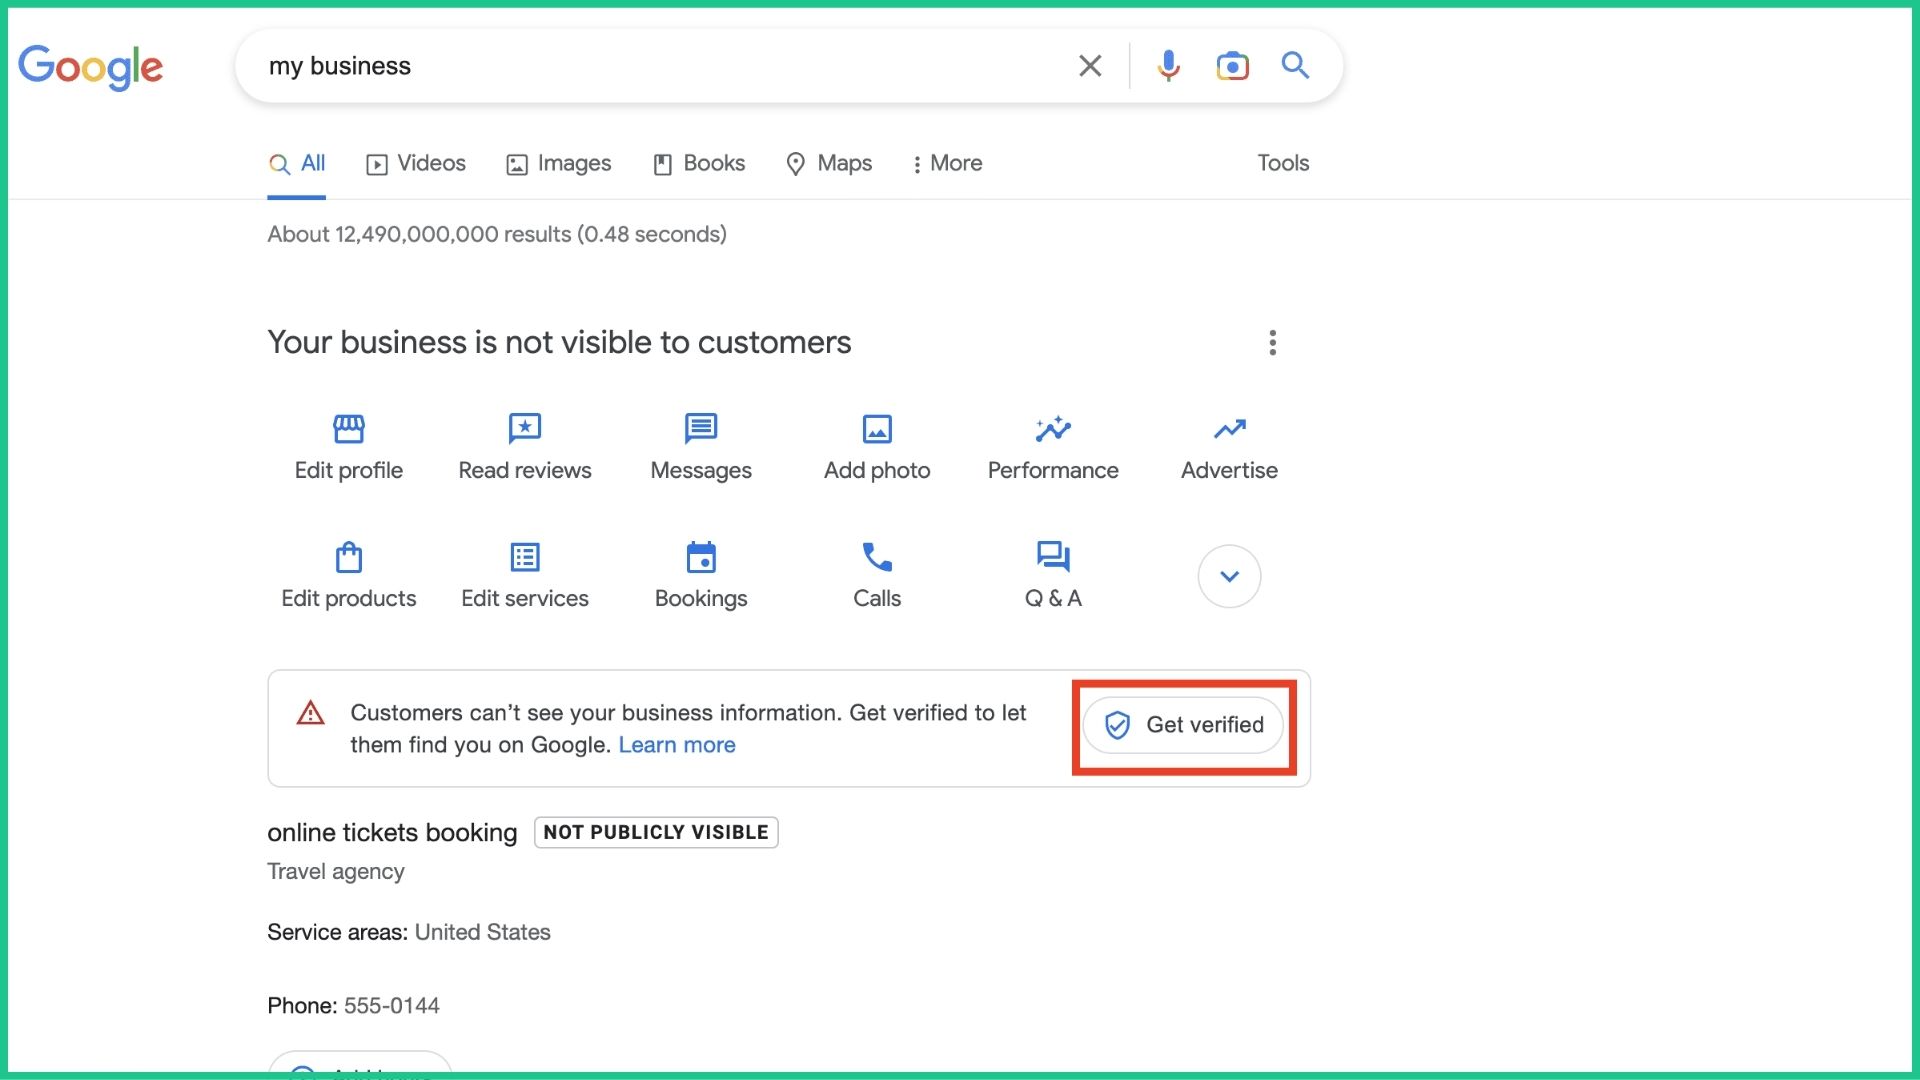The height and width of the screenshot is (1080, 1920).
Task: Search by image with camera icon
Action: [x=1232, y=66]
